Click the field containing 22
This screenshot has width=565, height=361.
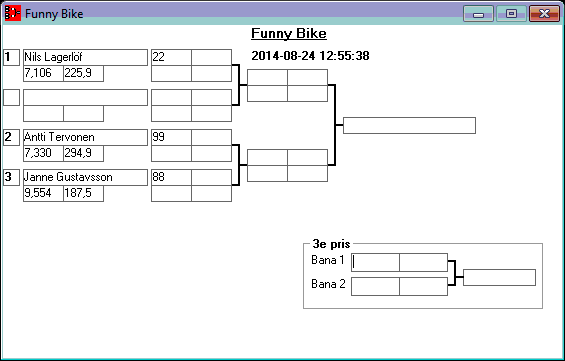coord(172,57)
